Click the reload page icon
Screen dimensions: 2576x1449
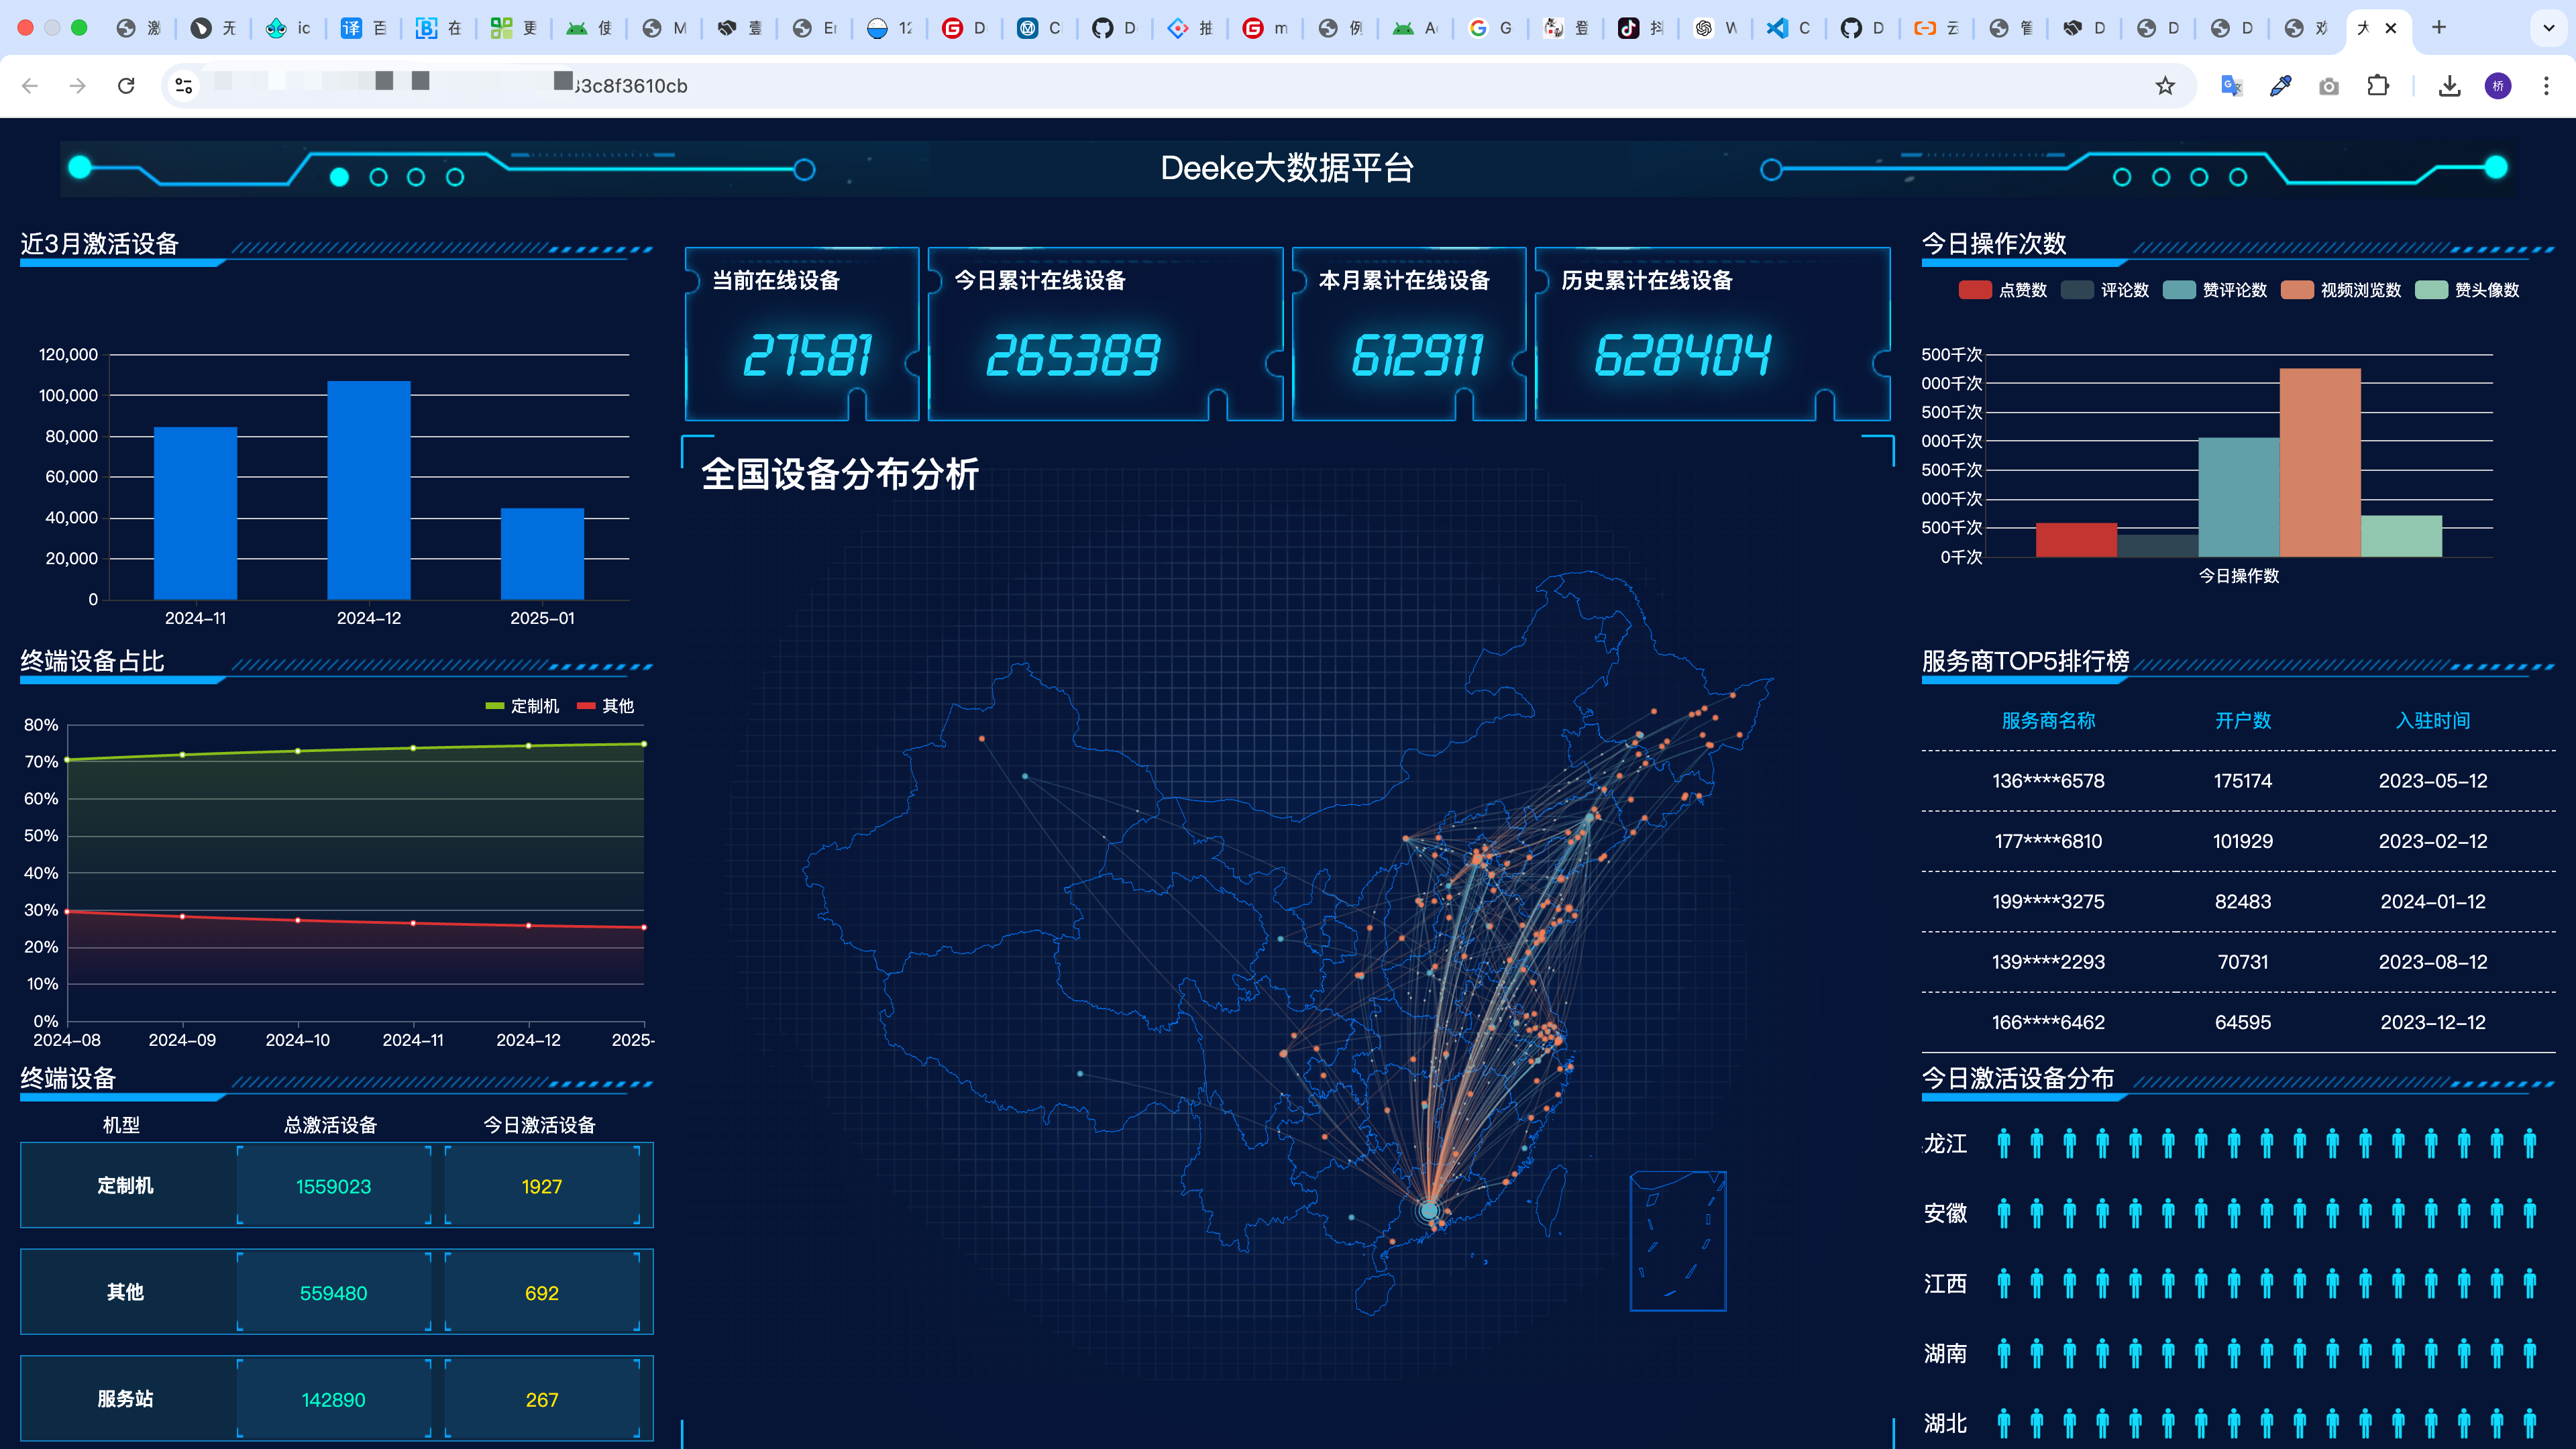pos(126,86)
